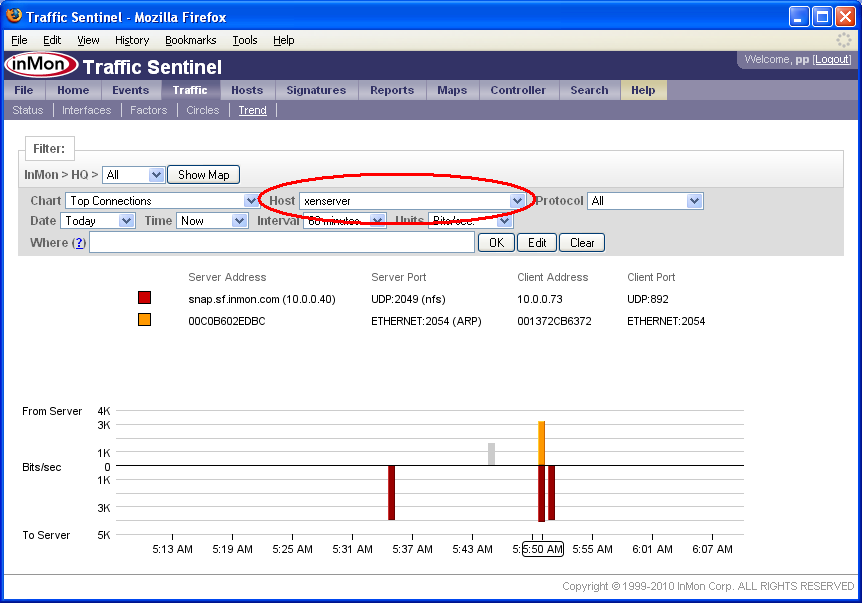Select the Circles sub-navigation link
Viewport: 862px width, 603px height.
tap(202, 110)
